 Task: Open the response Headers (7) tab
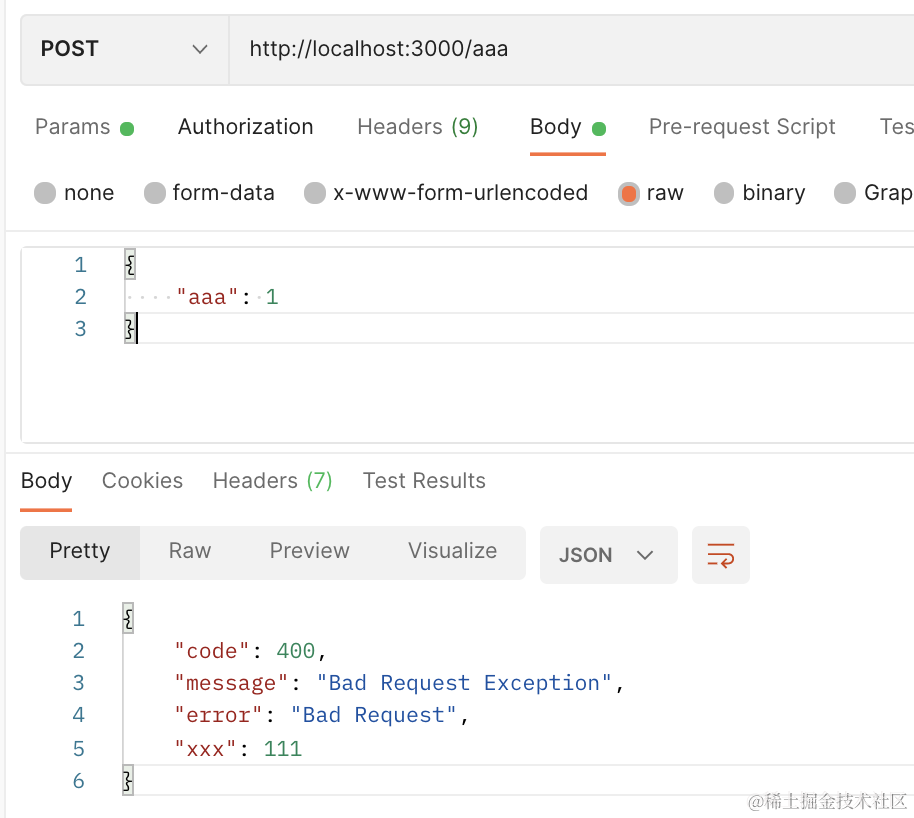[x=272, y=481]
